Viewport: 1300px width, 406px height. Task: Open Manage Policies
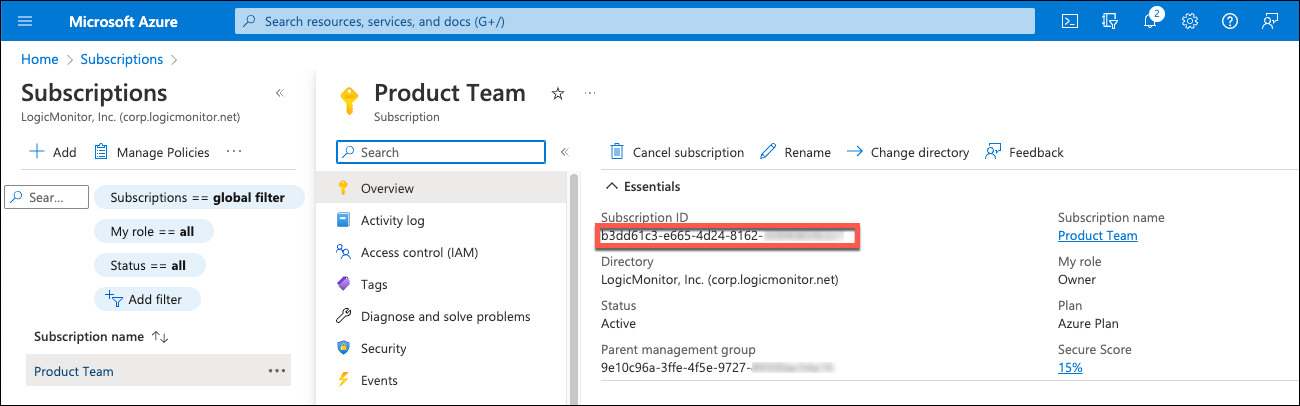(152, 152)
